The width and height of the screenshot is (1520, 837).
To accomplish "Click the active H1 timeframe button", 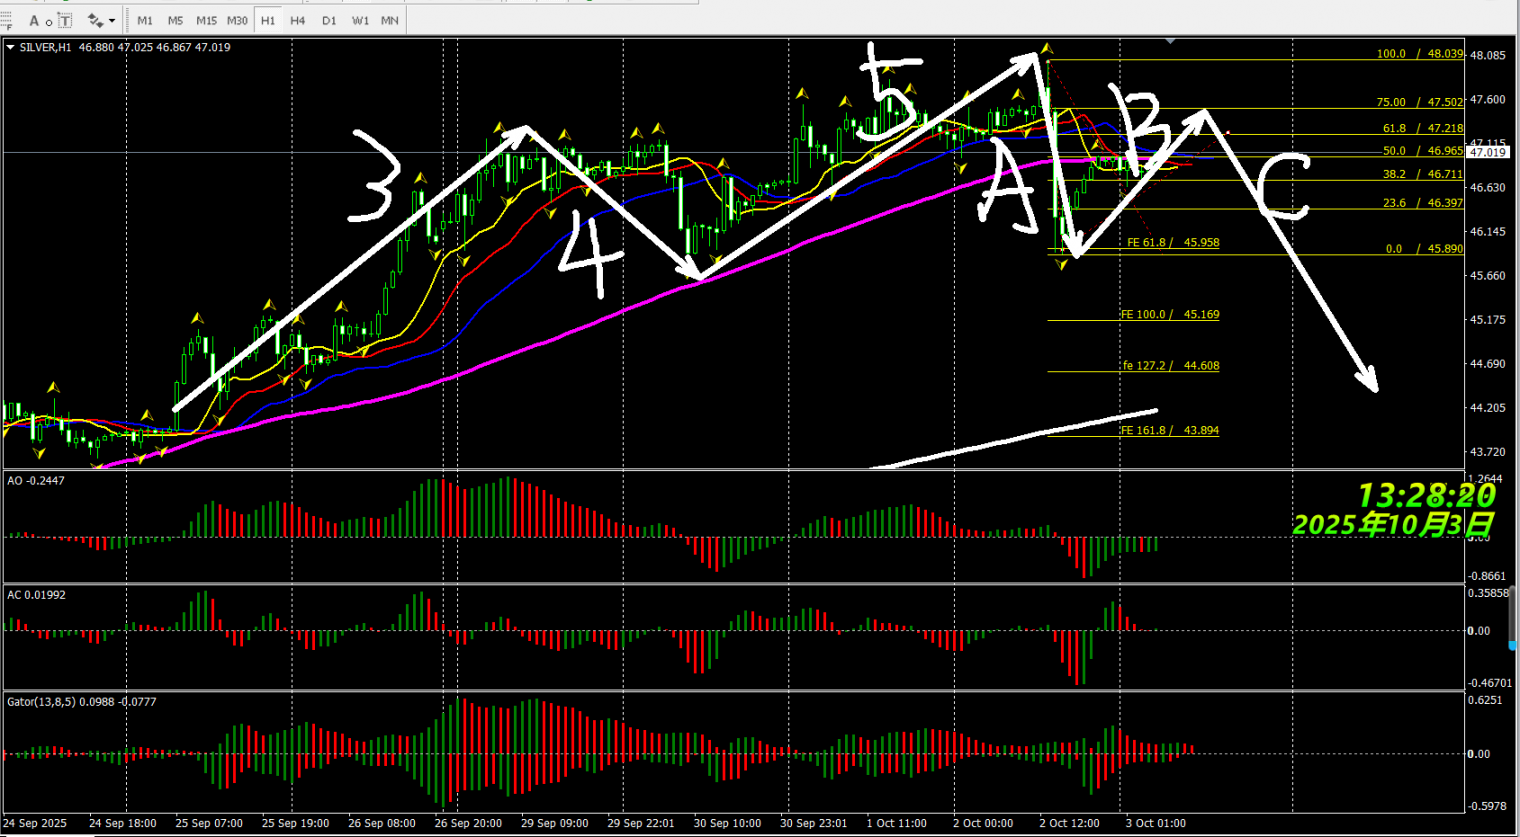I will coord(268,20).
